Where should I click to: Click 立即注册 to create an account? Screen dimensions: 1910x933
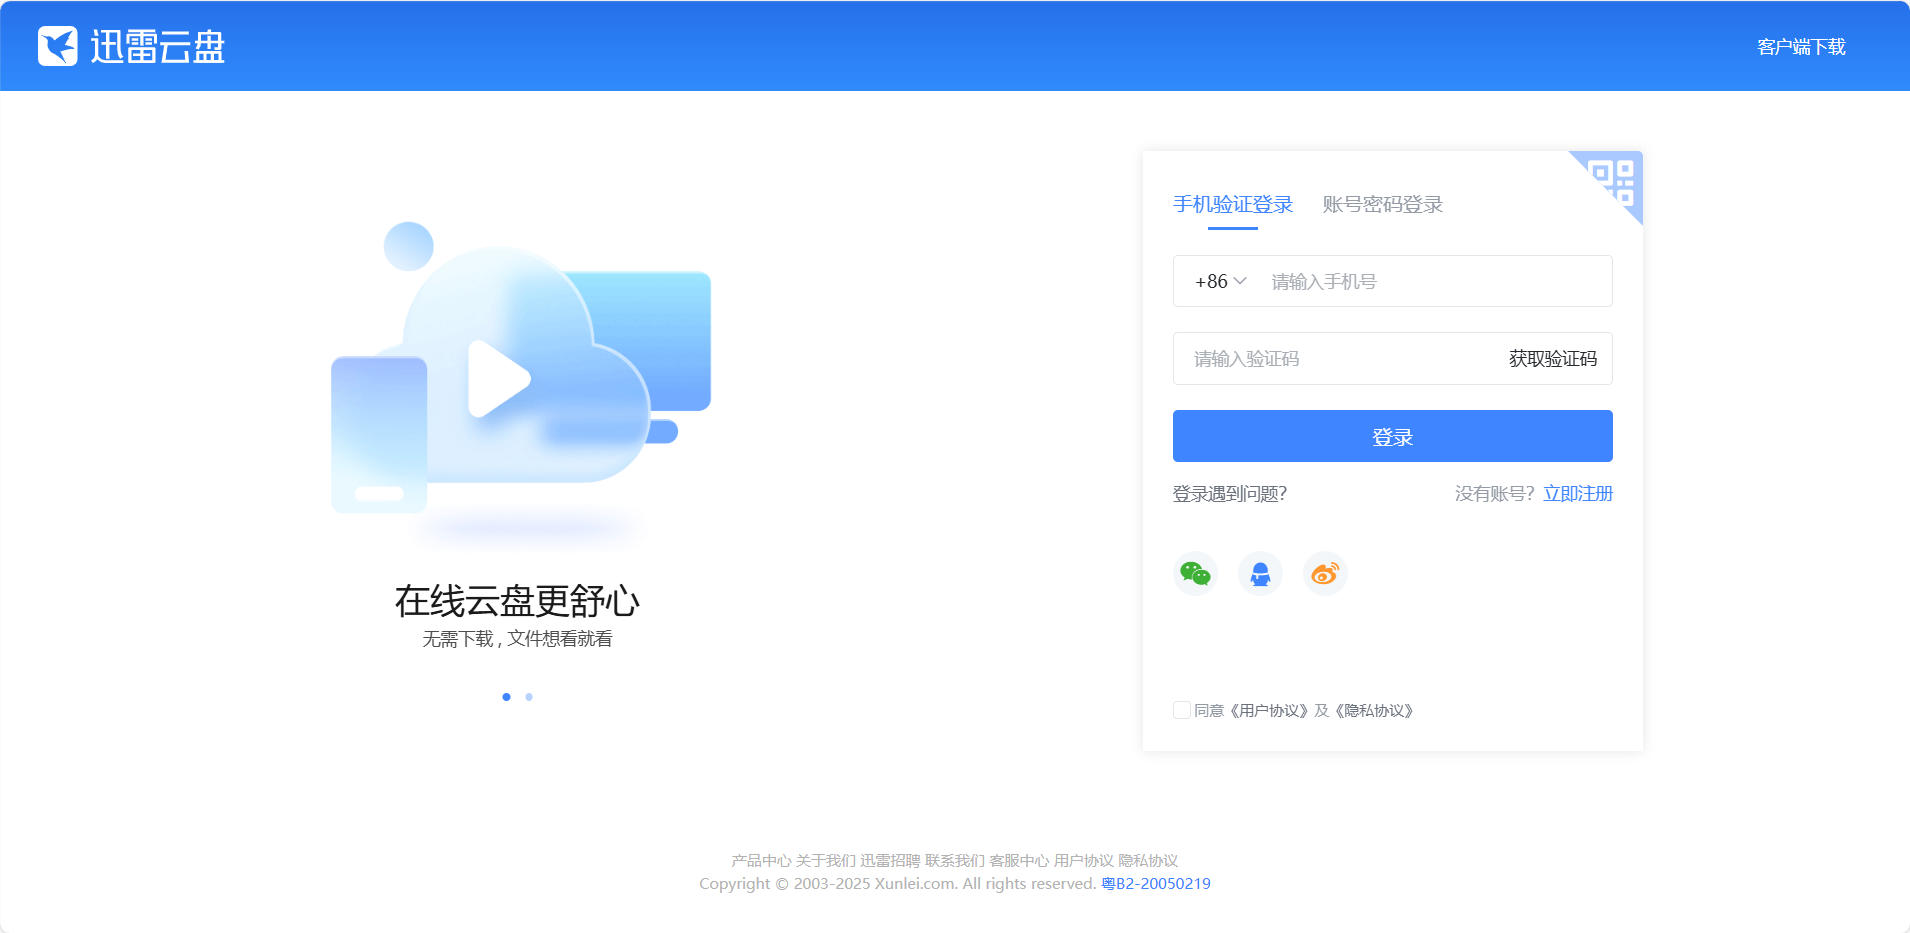[1578, 493]
